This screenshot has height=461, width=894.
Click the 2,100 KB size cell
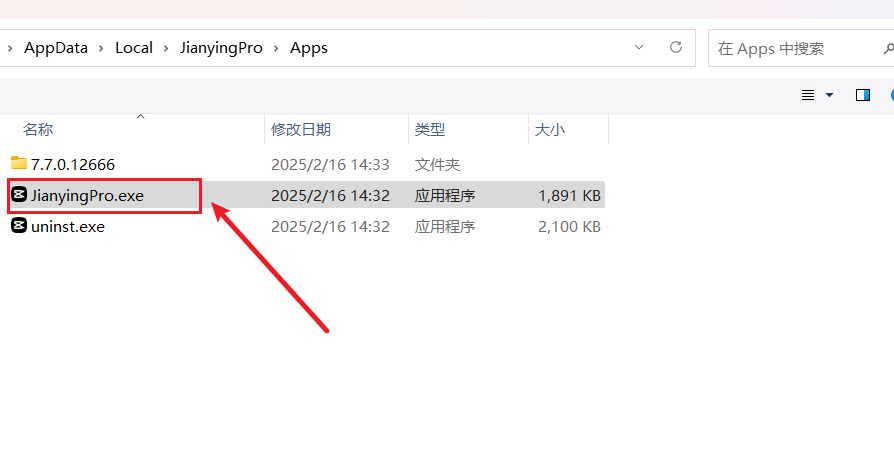click(570, 226)
